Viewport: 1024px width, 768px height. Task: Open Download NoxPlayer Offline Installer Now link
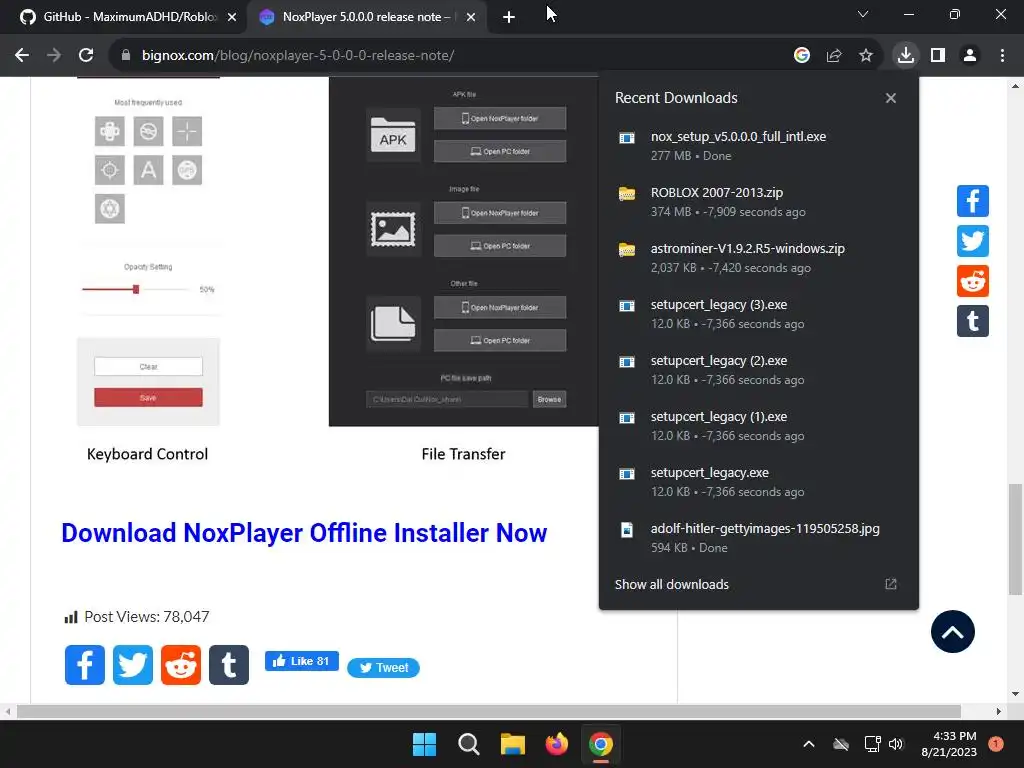point(304,533)
